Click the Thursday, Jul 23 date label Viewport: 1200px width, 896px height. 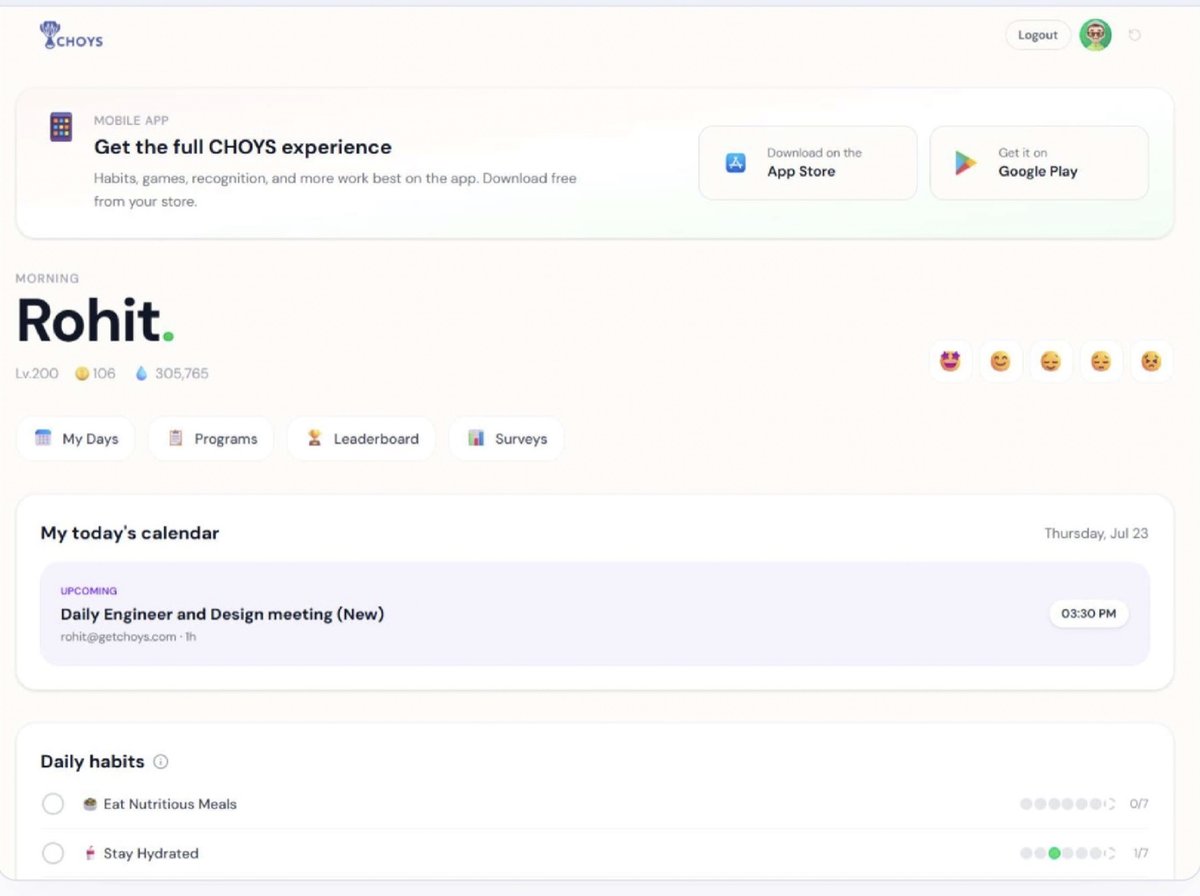1096,533
